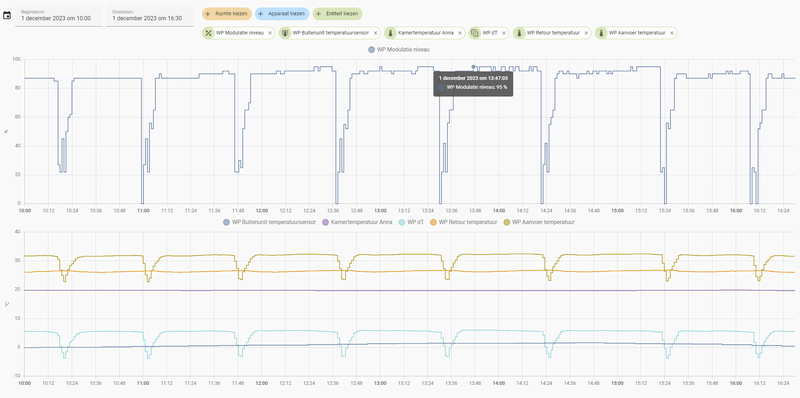Toggle WP Modulatie niveau legend in upper chart
This screenshot has height=398, width=800.
click(x=398, y=50)
